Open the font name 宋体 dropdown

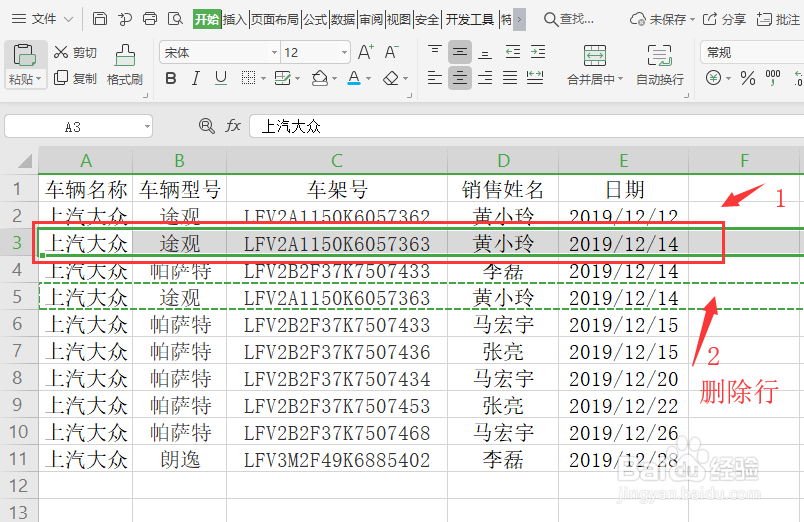274,52
